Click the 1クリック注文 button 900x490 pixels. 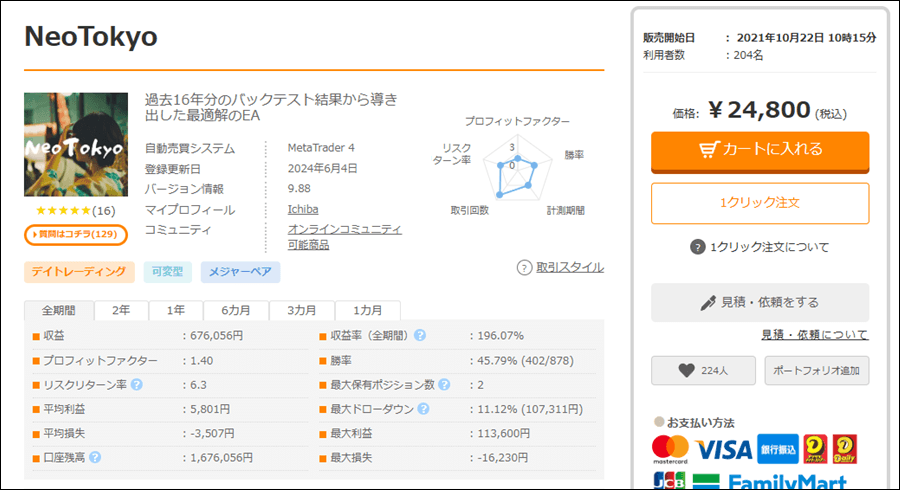click(760, 203)
